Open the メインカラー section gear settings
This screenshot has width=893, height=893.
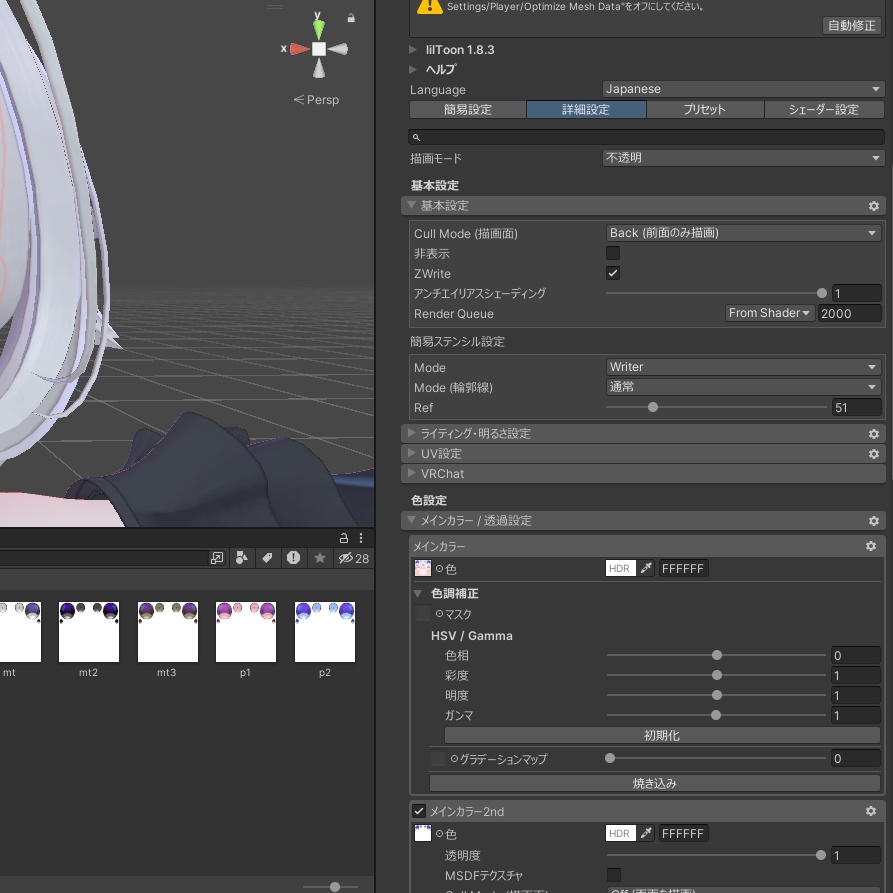click(x=871, y=546)
